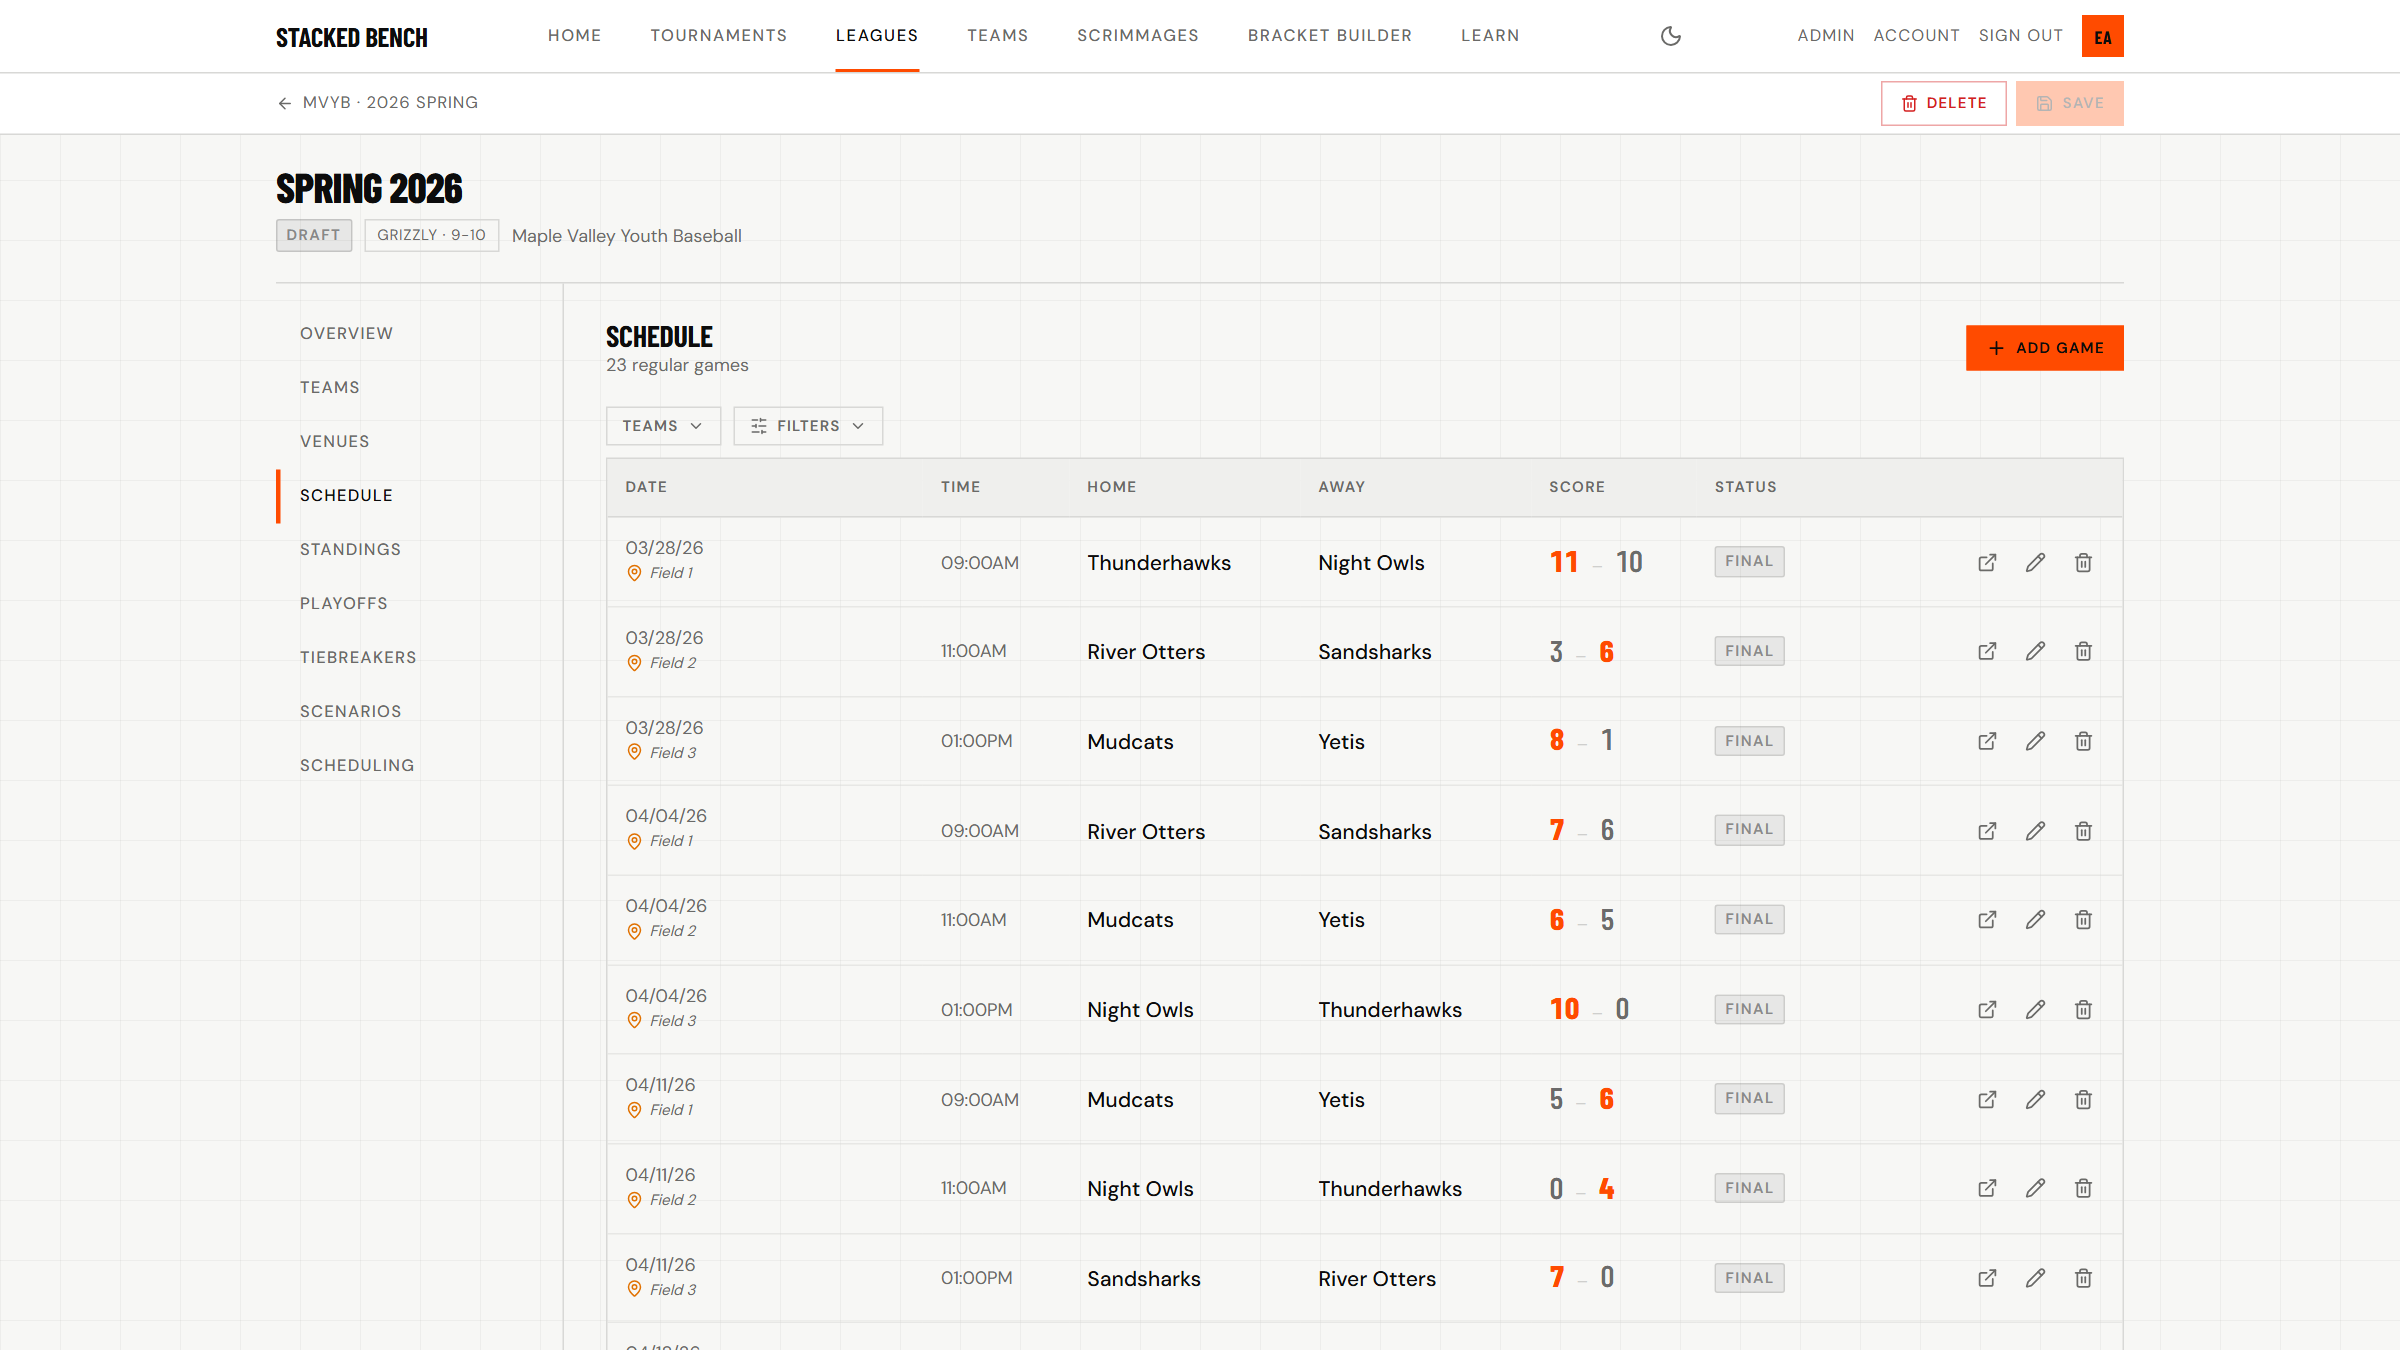The height and width of the screenshot is (1350, 2400).
Task: Open 04/11/26 Mudcats vs Yetis game link
Action: tap(1987, 1099)
